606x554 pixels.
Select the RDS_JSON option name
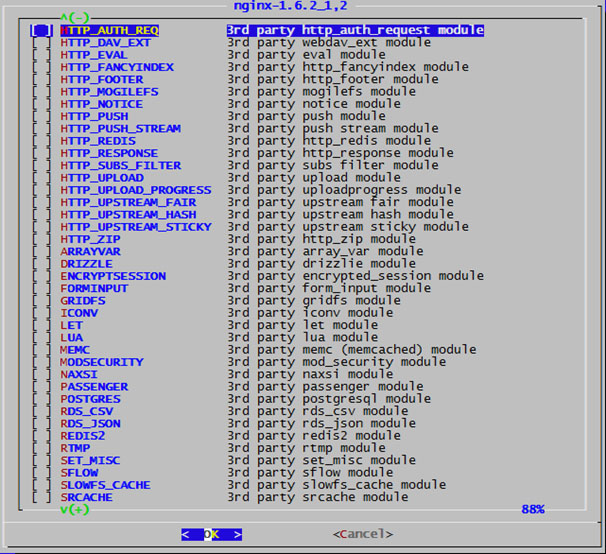(x=90, y=424)
